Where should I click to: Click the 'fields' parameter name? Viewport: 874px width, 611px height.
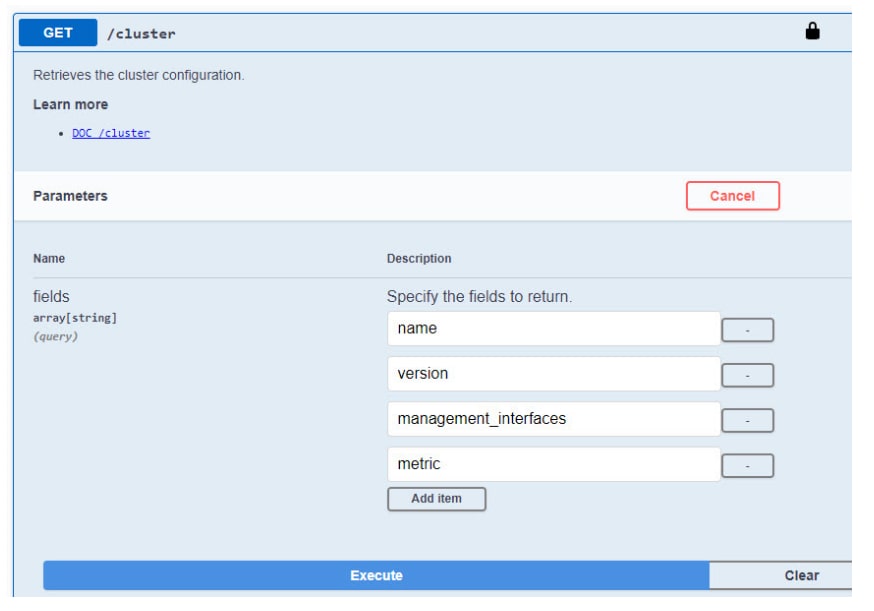tap(51, 296)
